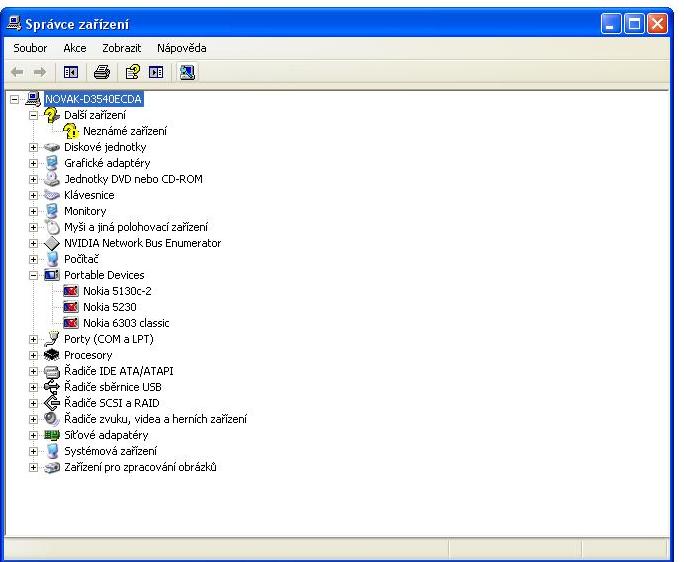Screen dimensions: 684x562
Task: Expand the Diskové jednotky branch
Action: [33, 147]
